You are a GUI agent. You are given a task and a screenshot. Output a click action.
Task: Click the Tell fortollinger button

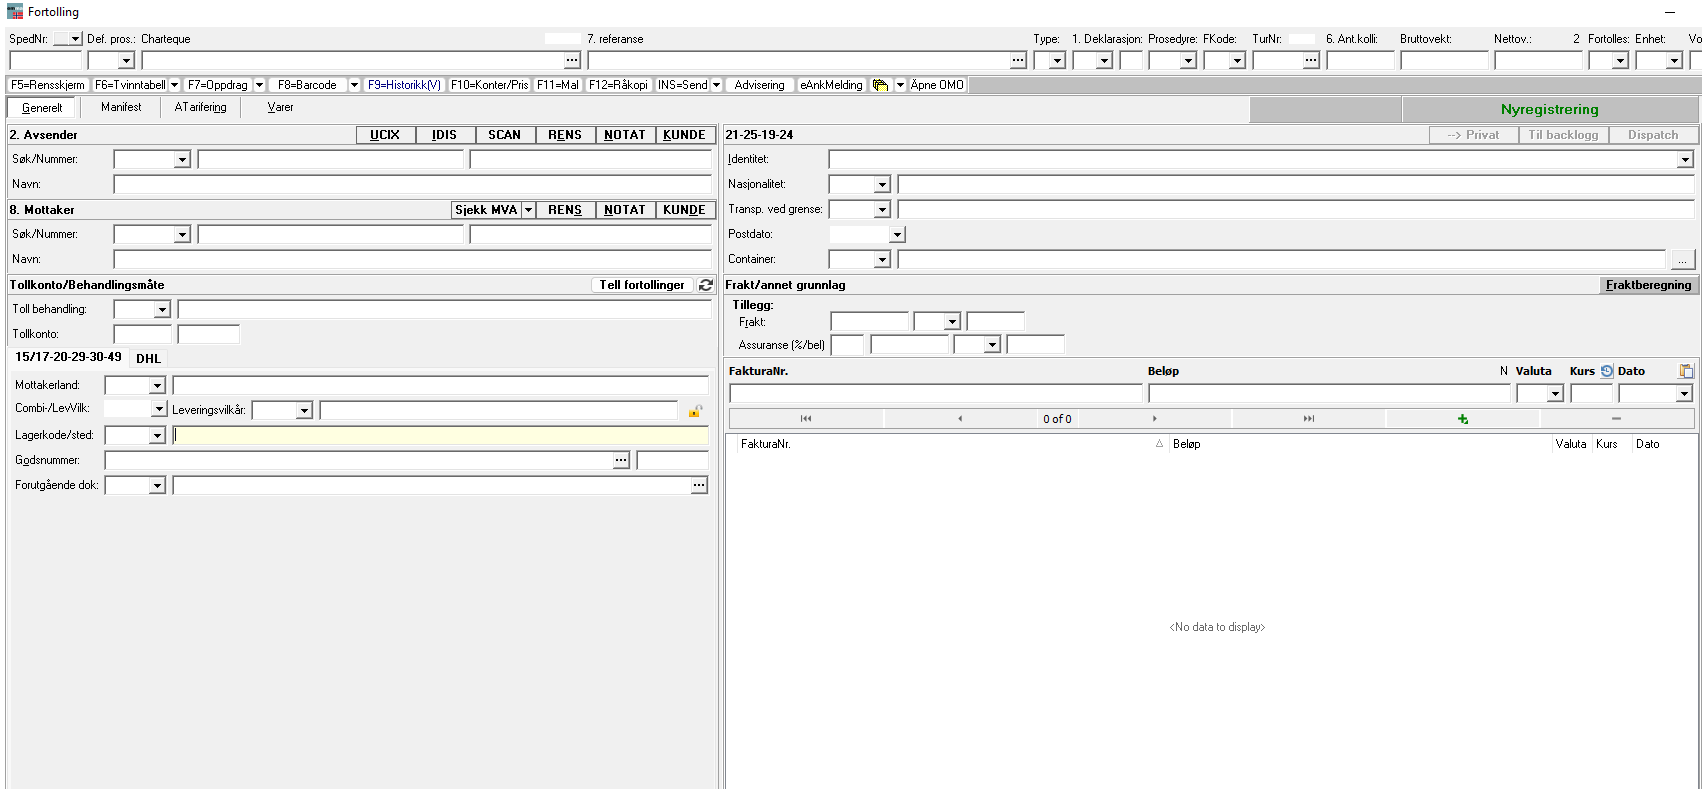[642, 285]
